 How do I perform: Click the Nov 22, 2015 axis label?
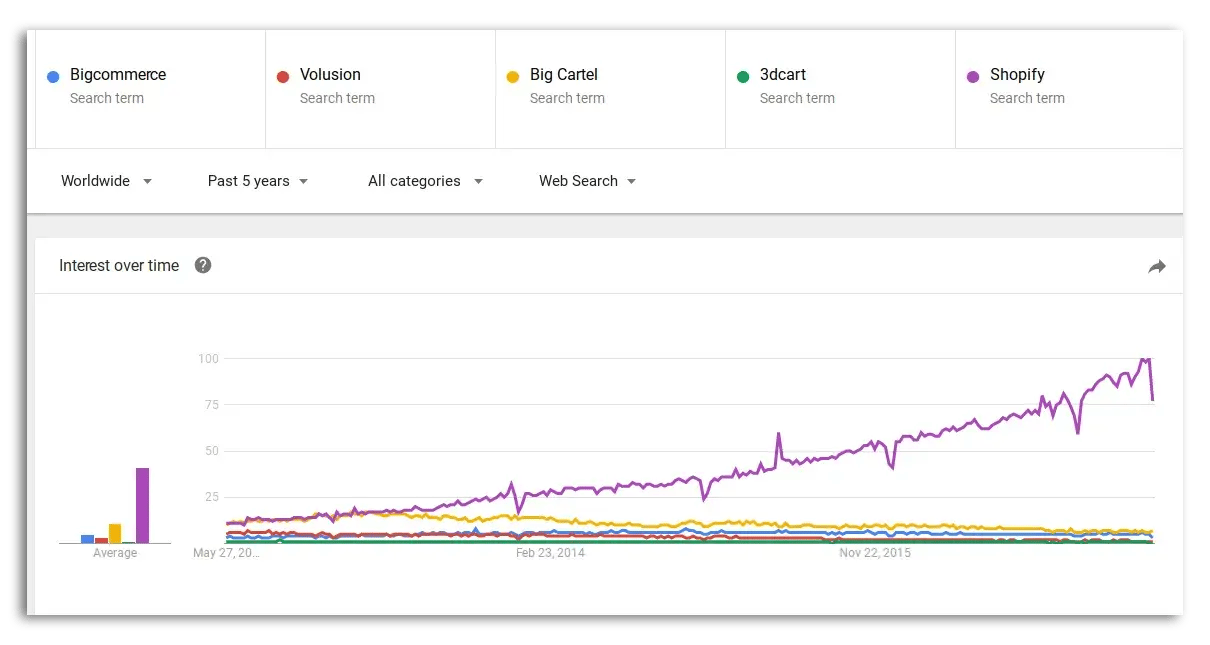(x=876, y=552)
